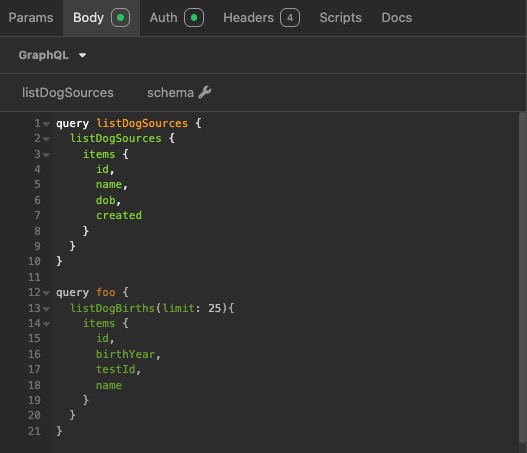Viewport: 527px width, 453px height.
Task: Click the 'limit' argument name
Action: 178,308
